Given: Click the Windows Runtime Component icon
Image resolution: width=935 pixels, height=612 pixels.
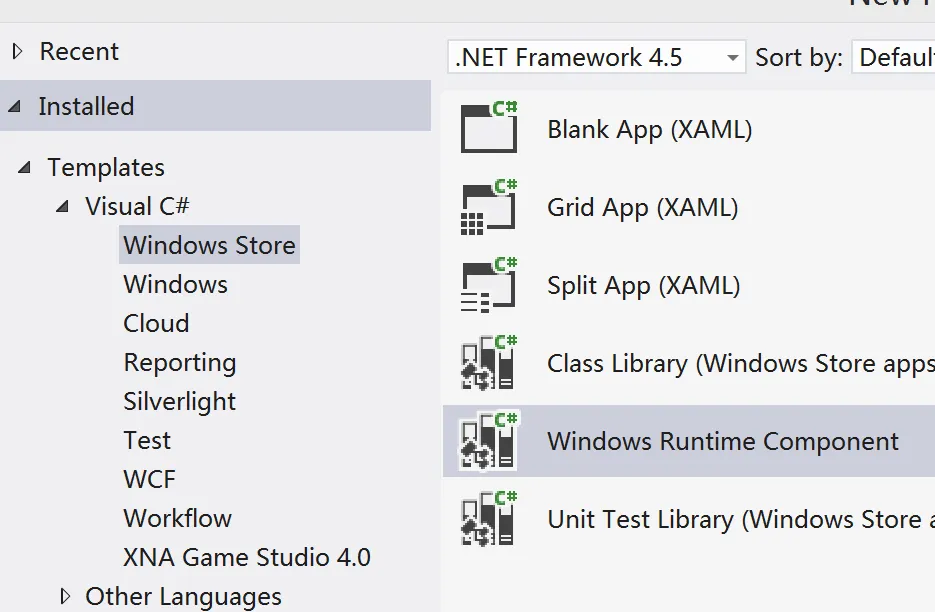Looking at the screenshot, I should [x=488, y=440].
